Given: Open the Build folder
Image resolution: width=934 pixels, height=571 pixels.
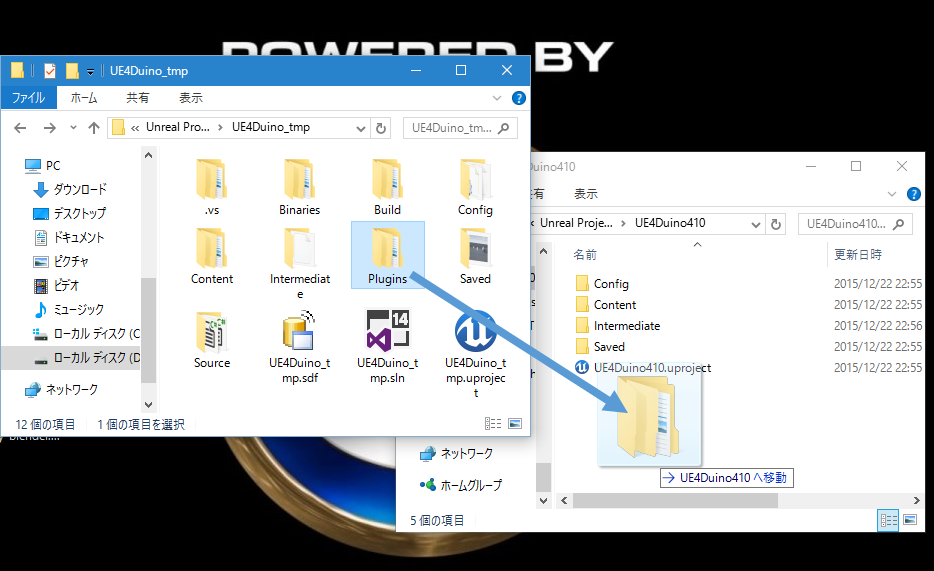Looking at the screenshot, I should [x=387, y=187].
